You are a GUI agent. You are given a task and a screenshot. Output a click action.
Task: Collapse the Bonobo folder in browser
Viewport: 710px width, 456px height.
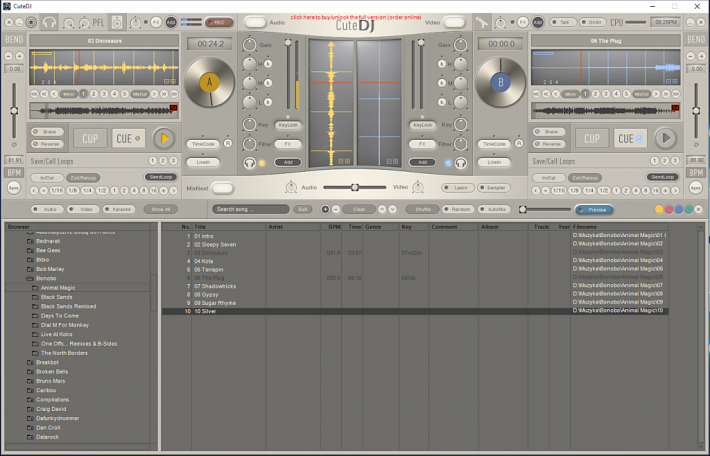click(30, 278)
